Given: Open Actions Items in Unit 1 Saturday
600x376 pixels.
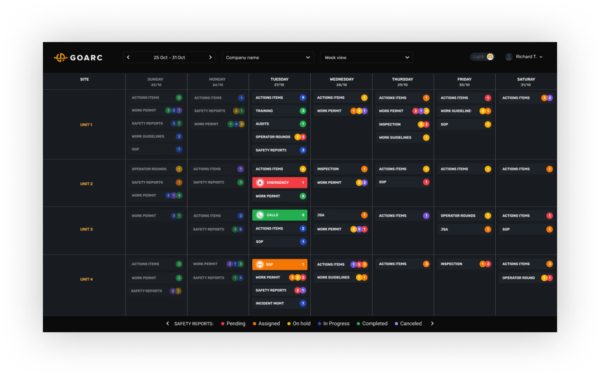Looking at the screenshot, I should pos(527,98).
